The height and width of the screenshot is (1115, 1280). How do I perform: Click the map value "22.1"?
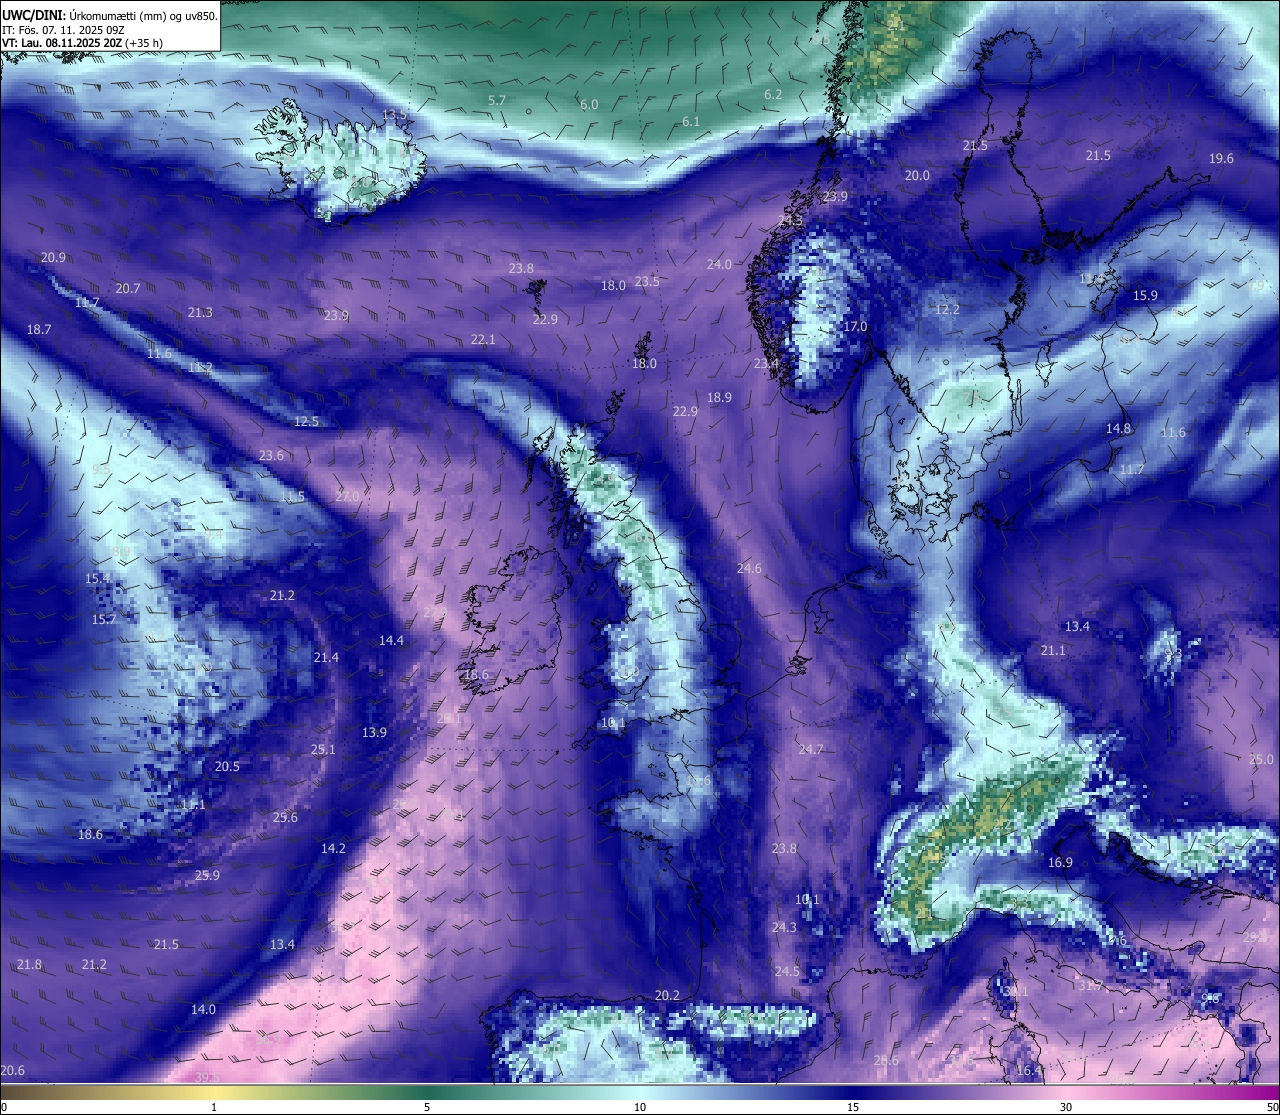(x=483, y=339)
